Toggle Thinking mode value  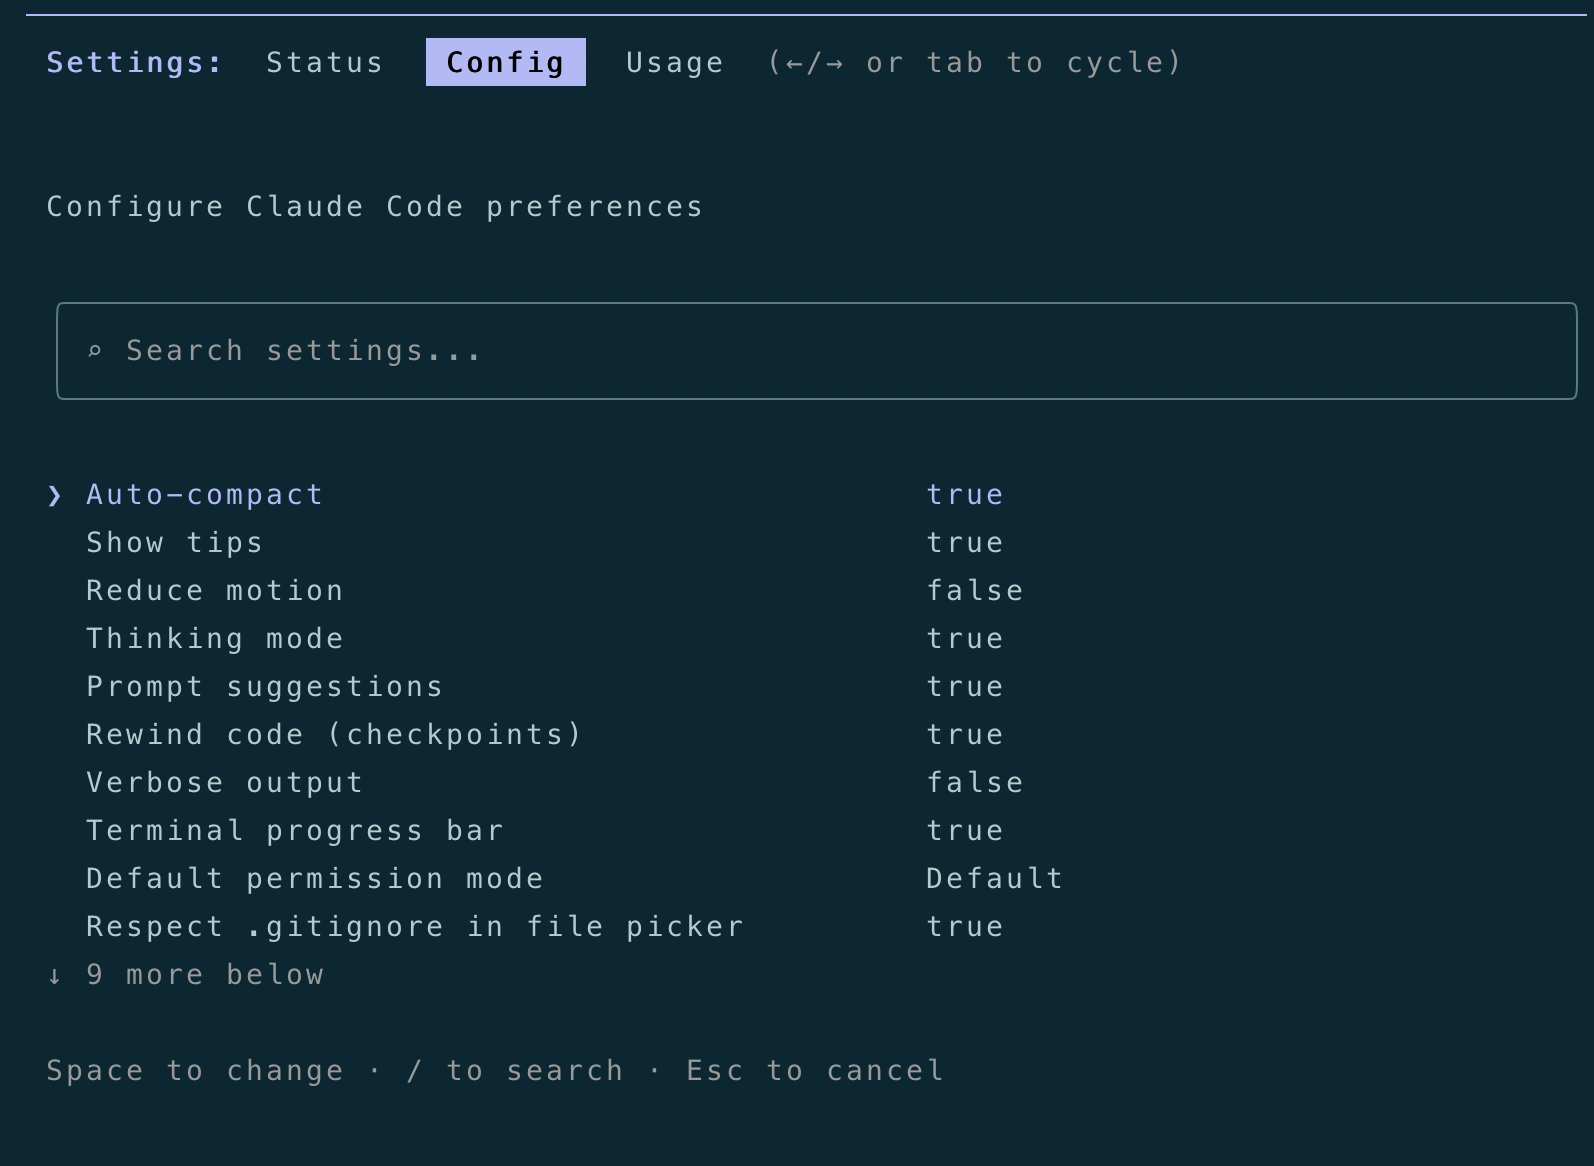(x=964, y=639)
